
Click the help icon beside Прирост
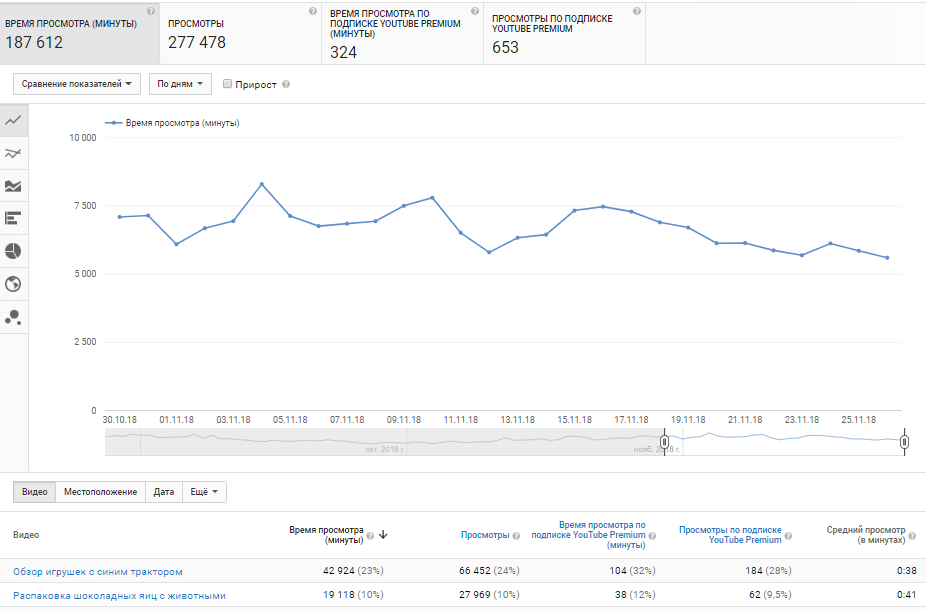coord(286,85)
